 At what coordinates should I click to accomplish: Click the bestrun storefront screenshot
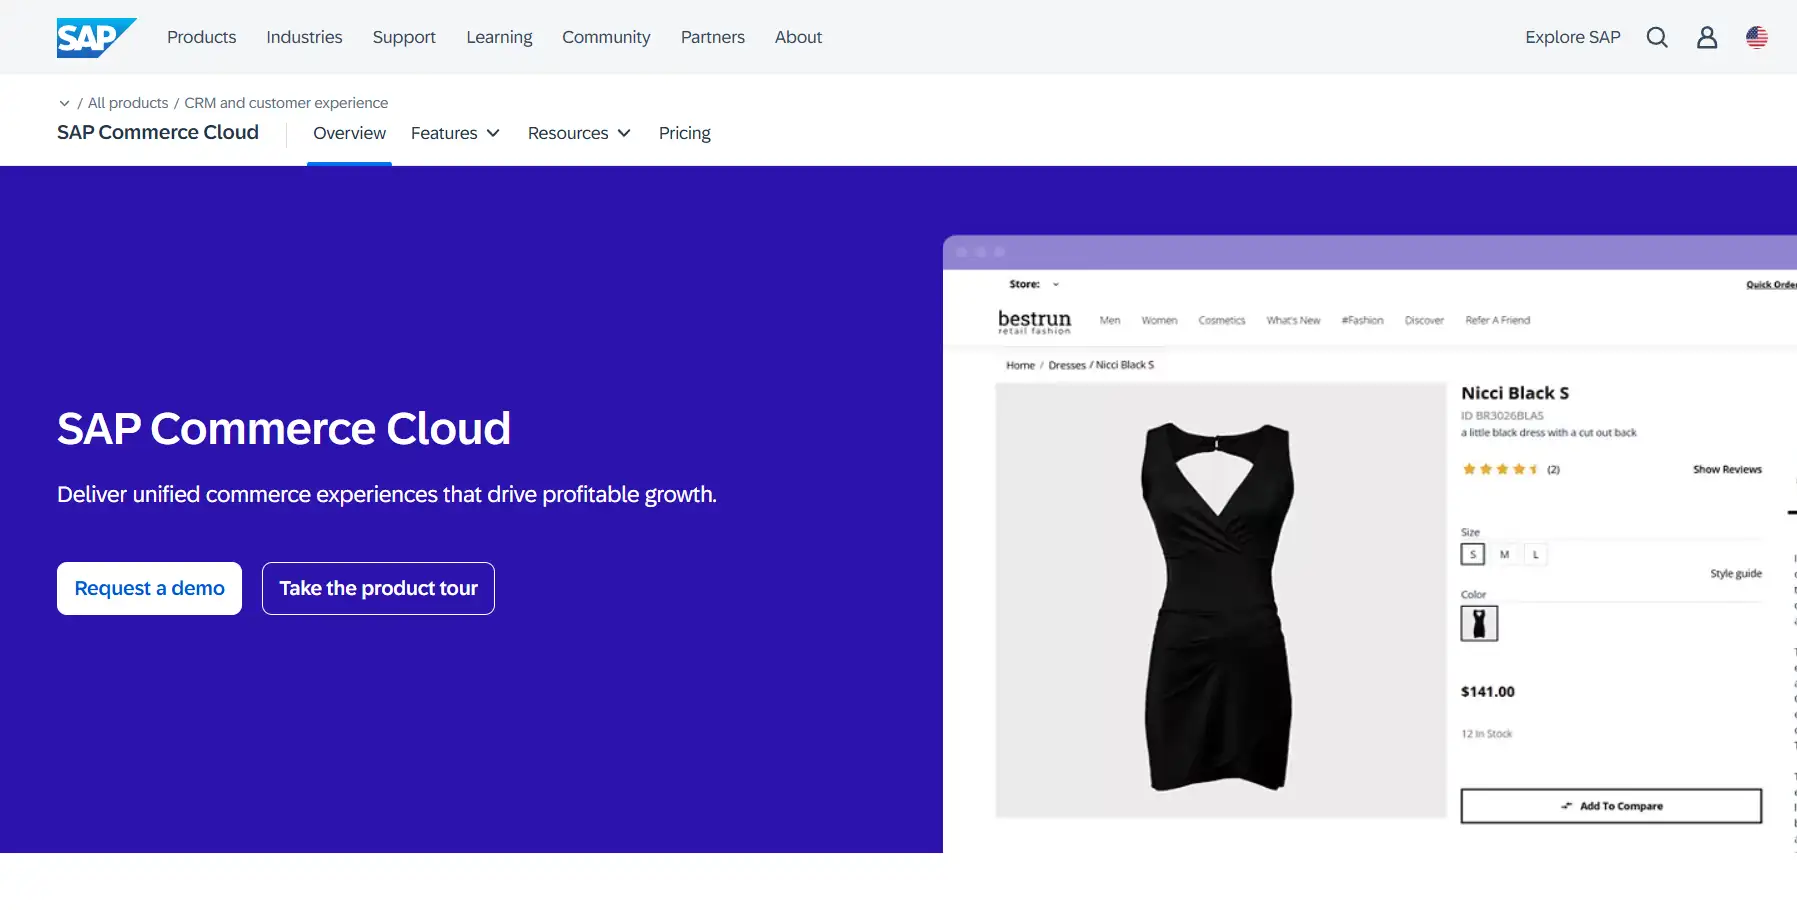point(1370,544)
